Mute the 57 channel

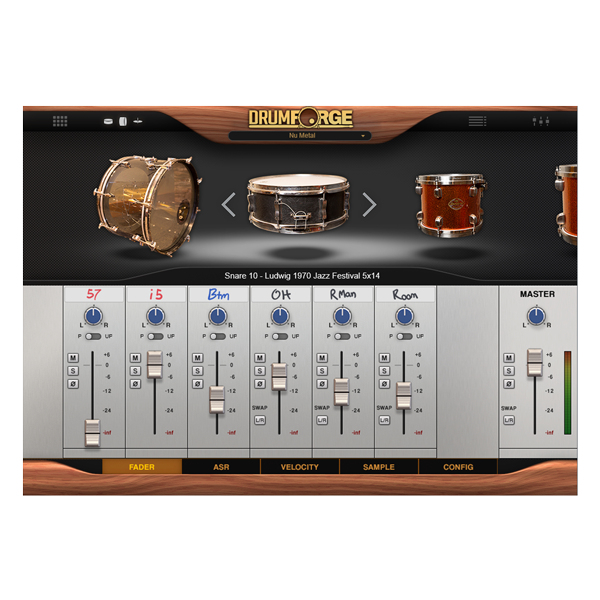(x=73, y=358)
